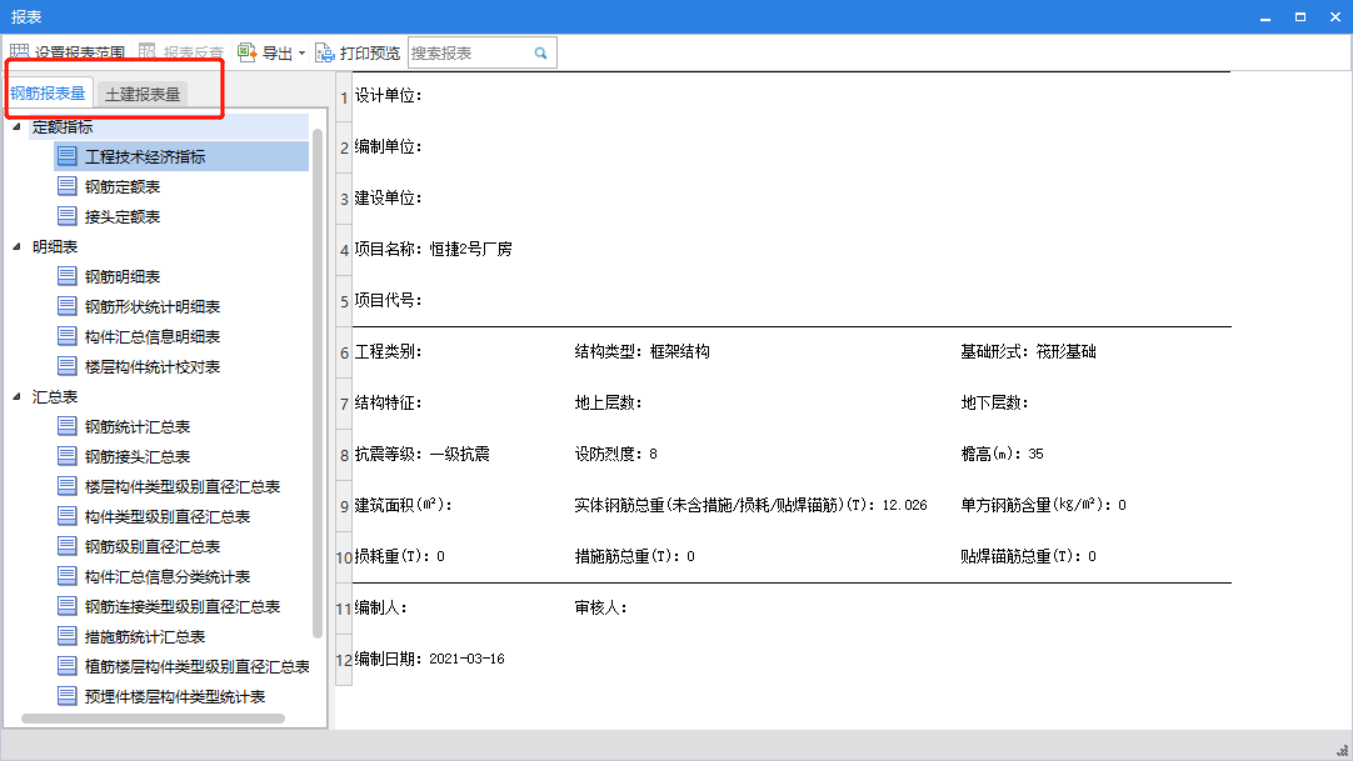The height and width of the screenshot is (761, 1353).
Task: Click the icon beside 楼层构件统计校对表
Action: point(67,366)
